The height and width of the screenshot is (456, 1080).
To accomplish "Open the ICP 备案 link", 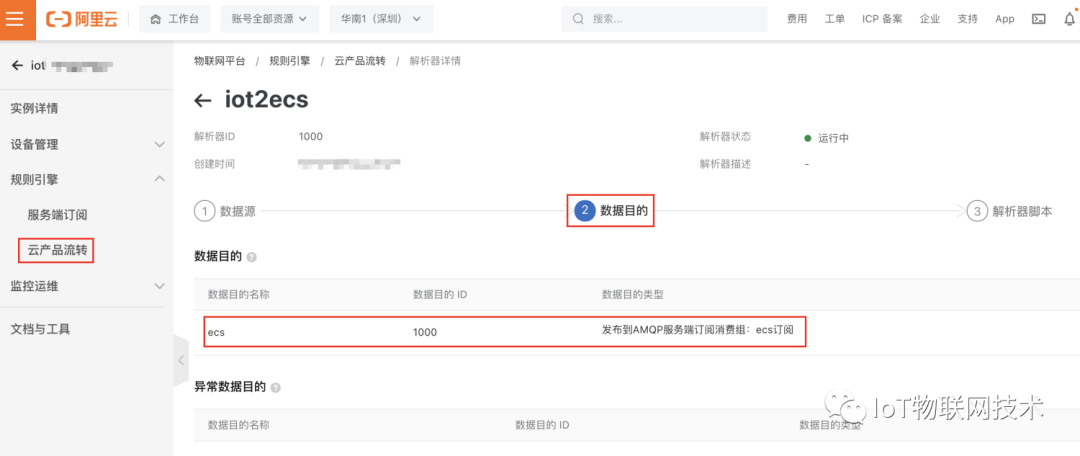I will click(x=882, y=19).
